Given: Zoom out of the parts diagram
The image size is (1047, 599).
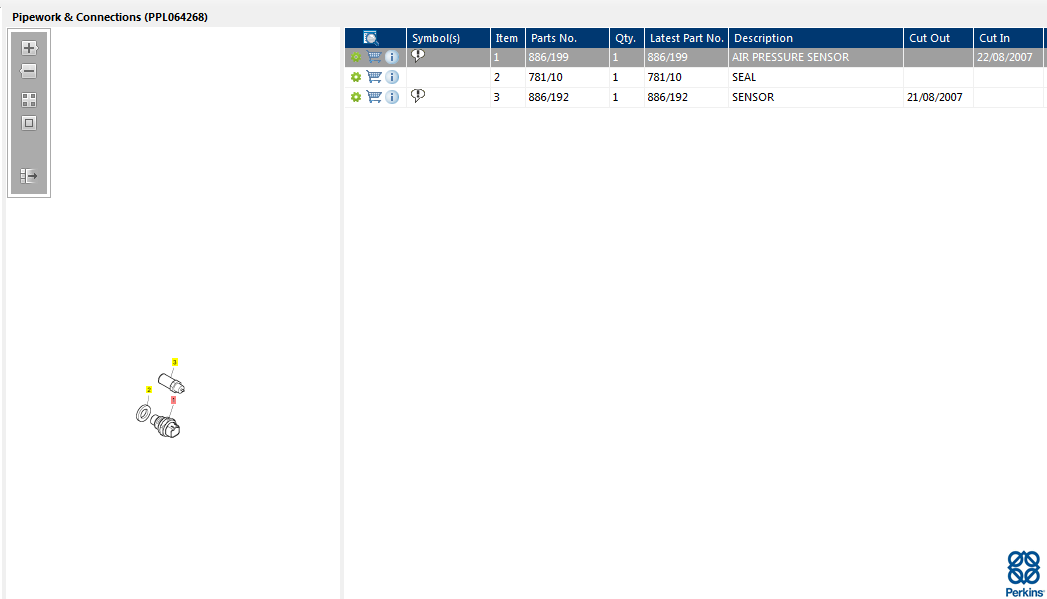Looking at the screenshot, I should tap(29, 71).
